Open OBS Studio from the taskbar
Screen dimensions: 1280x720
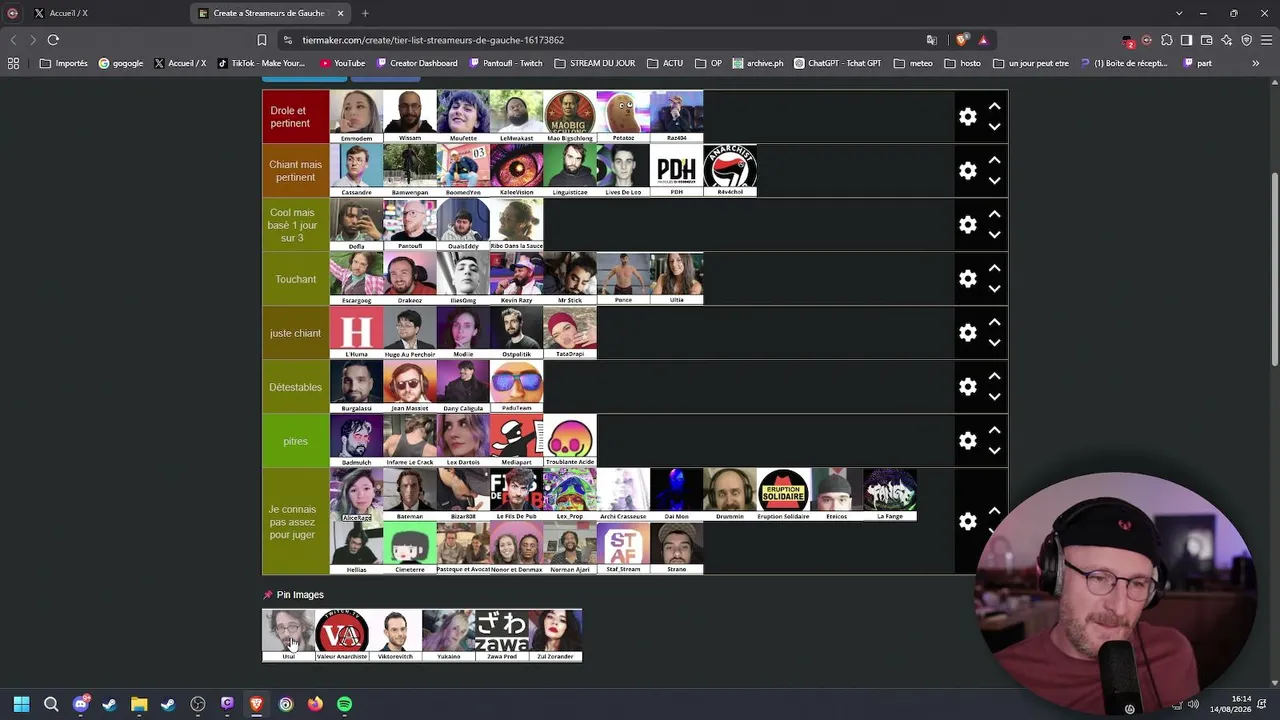(x=198, y=704)
